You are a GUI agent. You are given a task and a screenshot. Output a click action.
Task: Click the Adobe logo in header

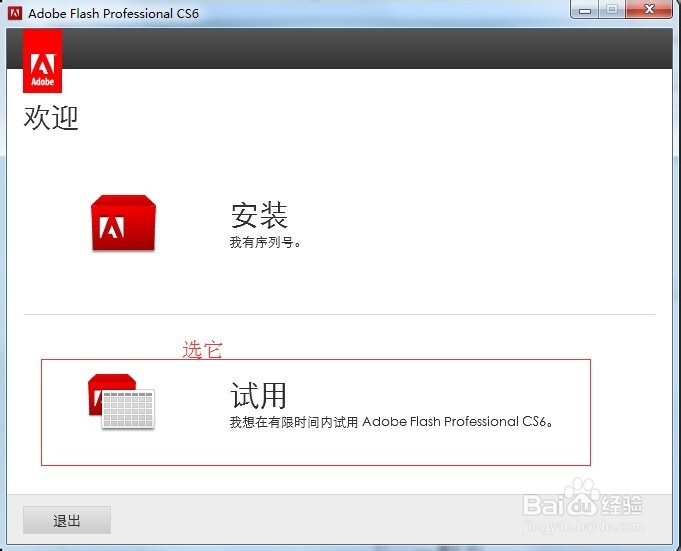point(43,61)
